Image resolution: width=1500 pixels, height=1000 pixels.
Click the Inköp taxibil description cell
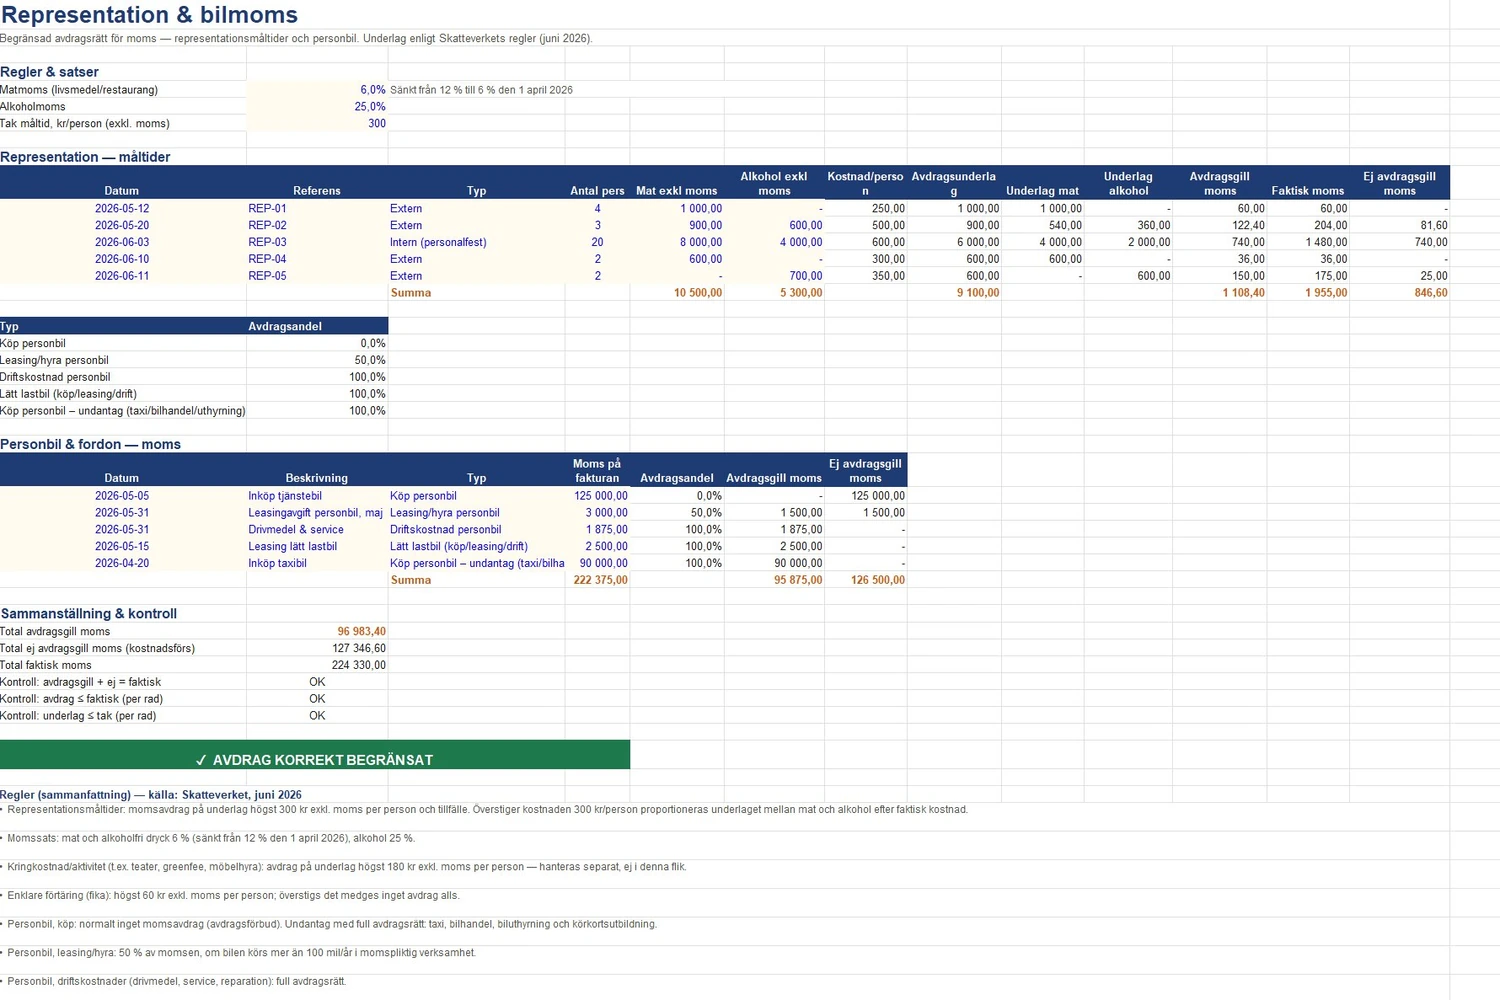pos(317,563)
